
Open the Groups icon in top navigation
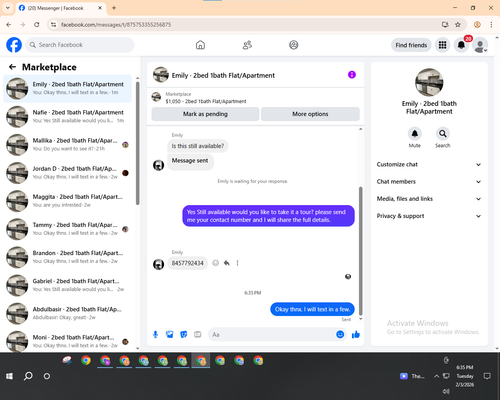point(294,45)
